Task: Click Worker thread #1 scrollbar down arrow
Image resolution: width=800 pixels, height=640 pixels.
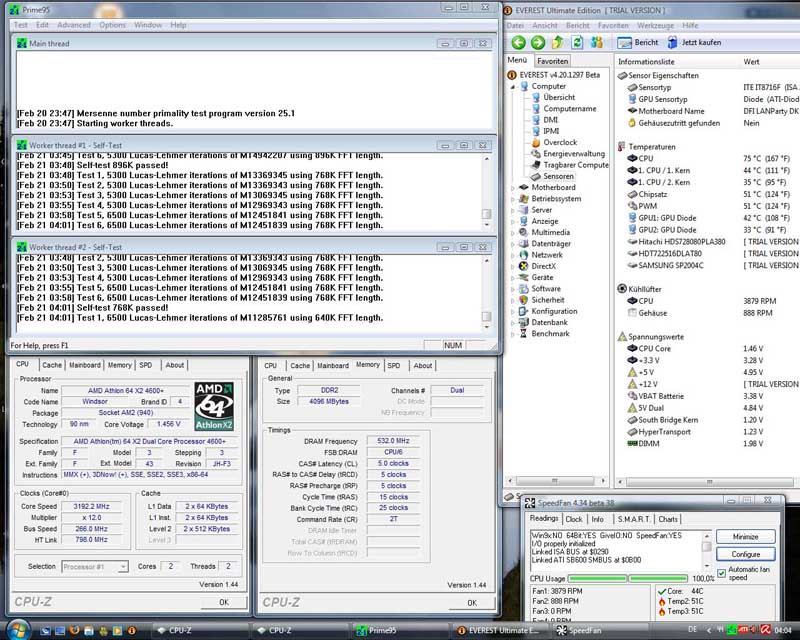Action: pyautogui.click(x=487, y=225)
